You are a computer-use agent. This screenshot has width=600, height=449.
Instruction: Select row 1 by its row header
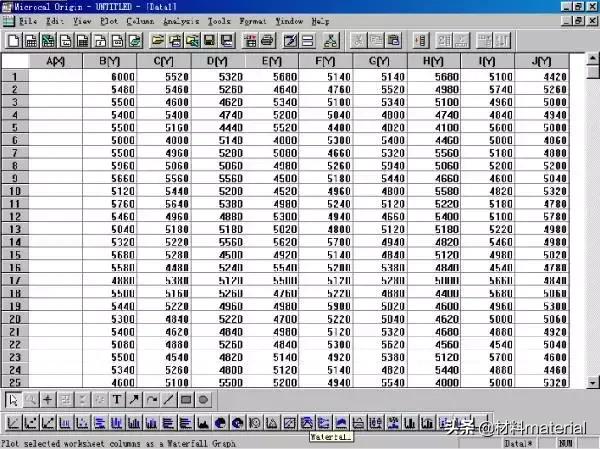tap(15, 77)
